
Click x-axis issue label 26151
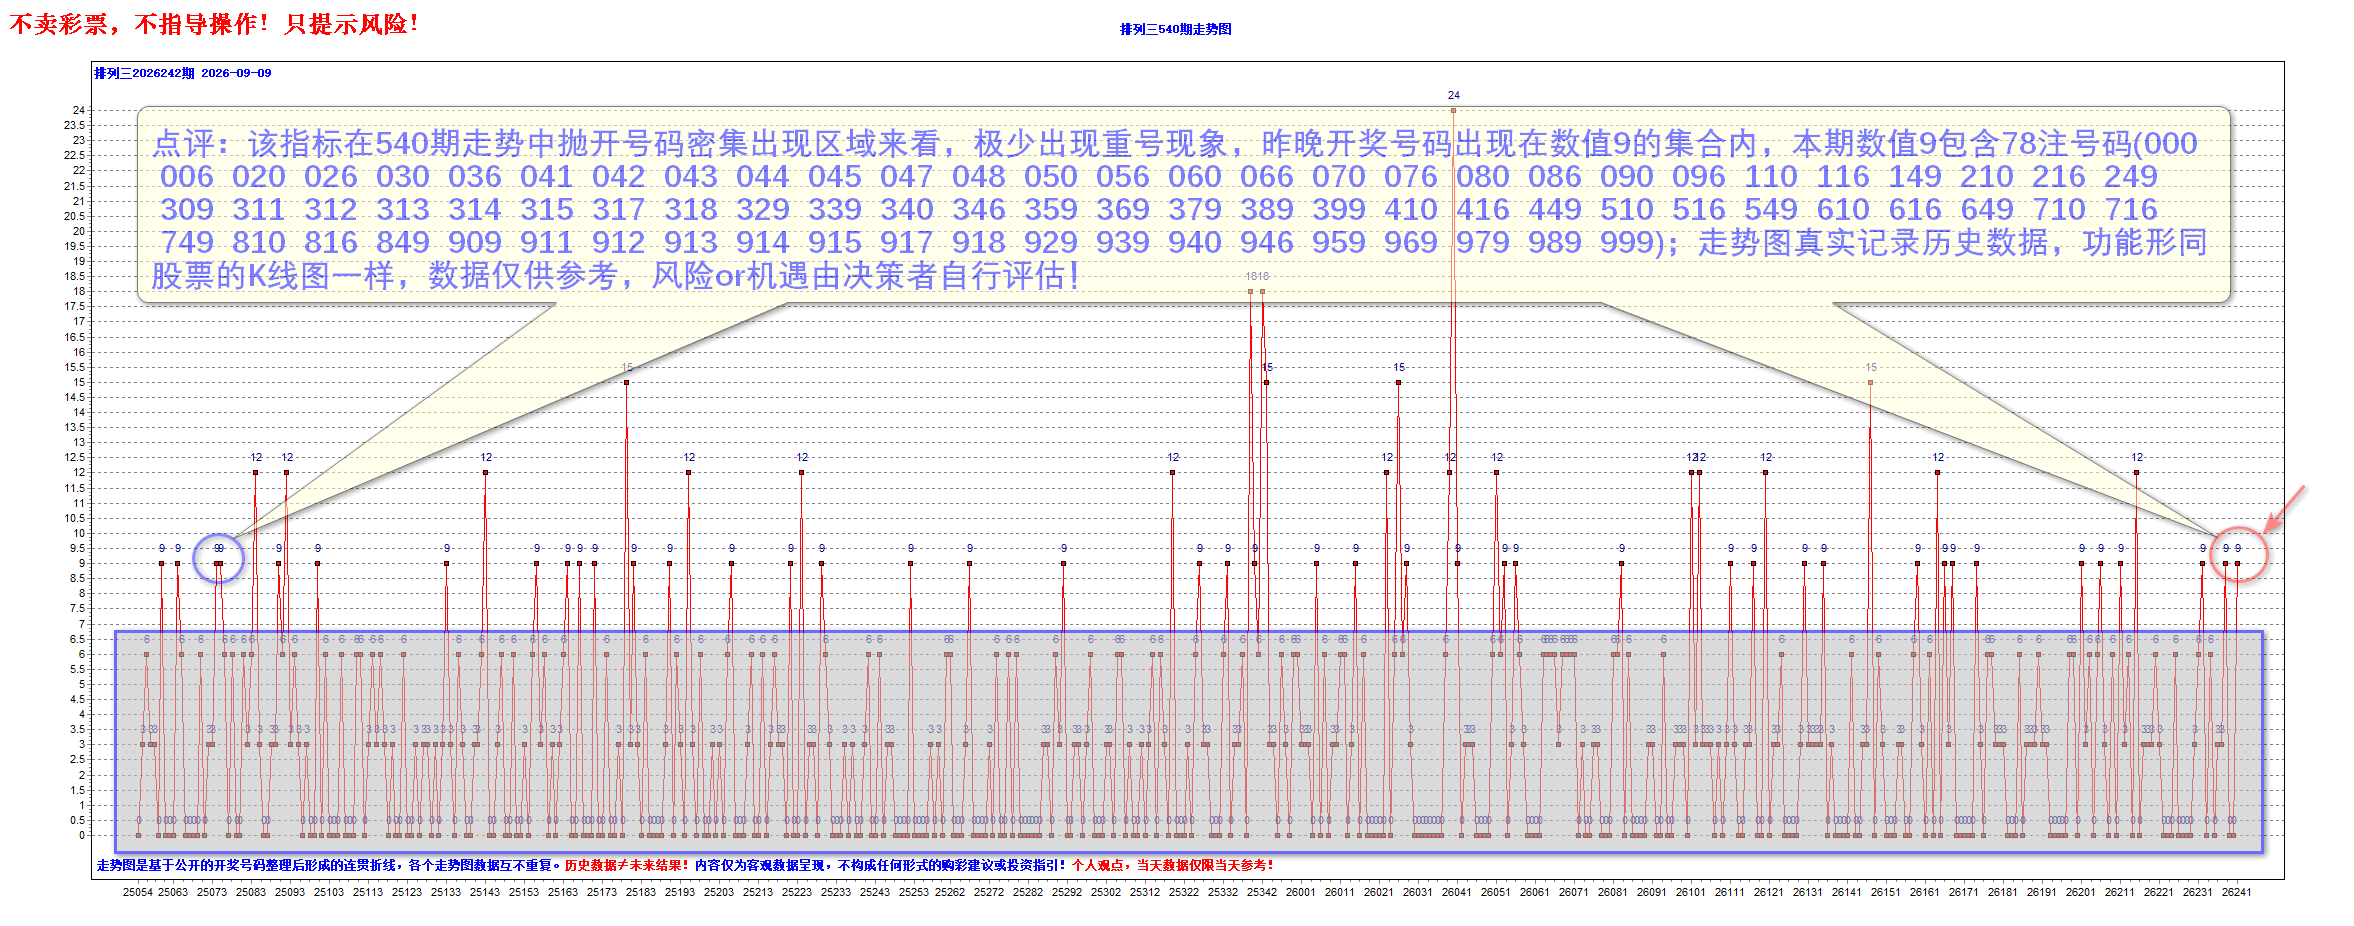tap(1886, 892)
